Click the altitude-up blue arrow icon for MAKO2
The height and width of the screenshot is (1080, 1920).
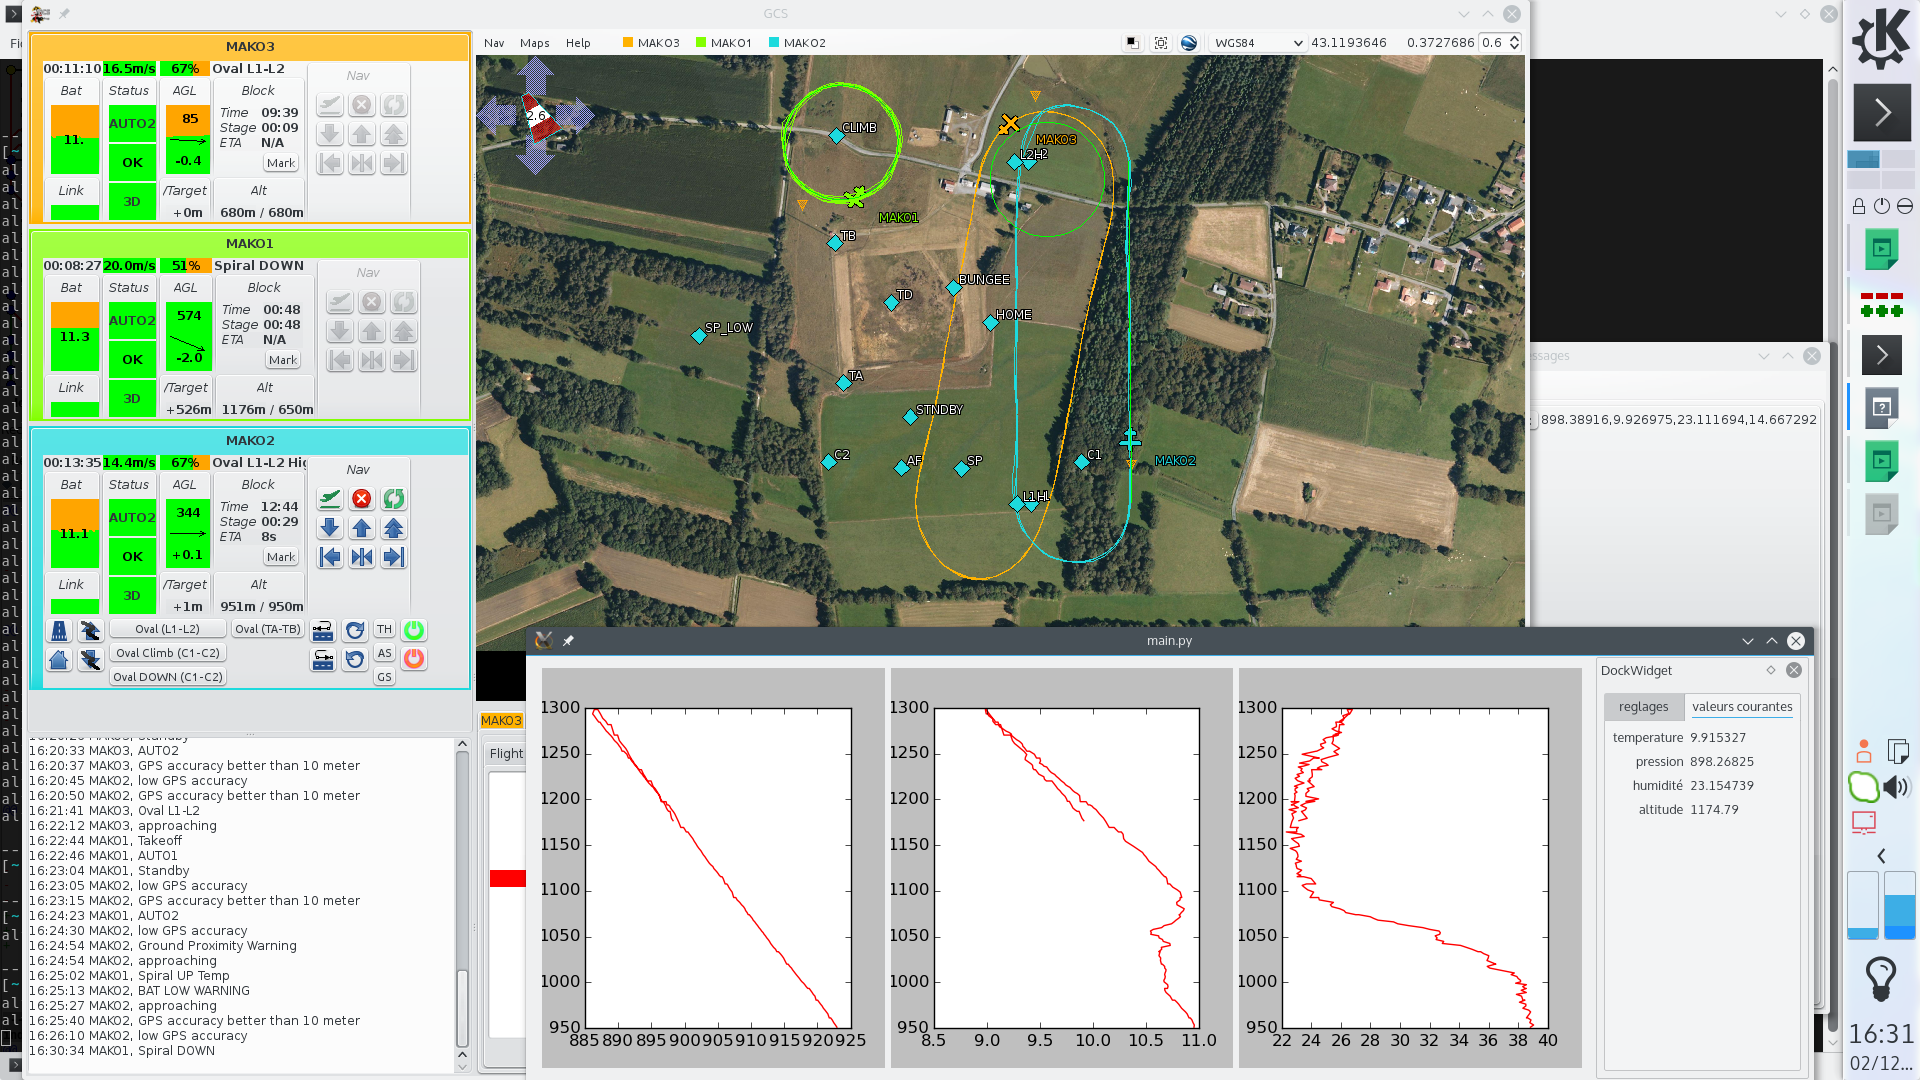click(362, 528)
